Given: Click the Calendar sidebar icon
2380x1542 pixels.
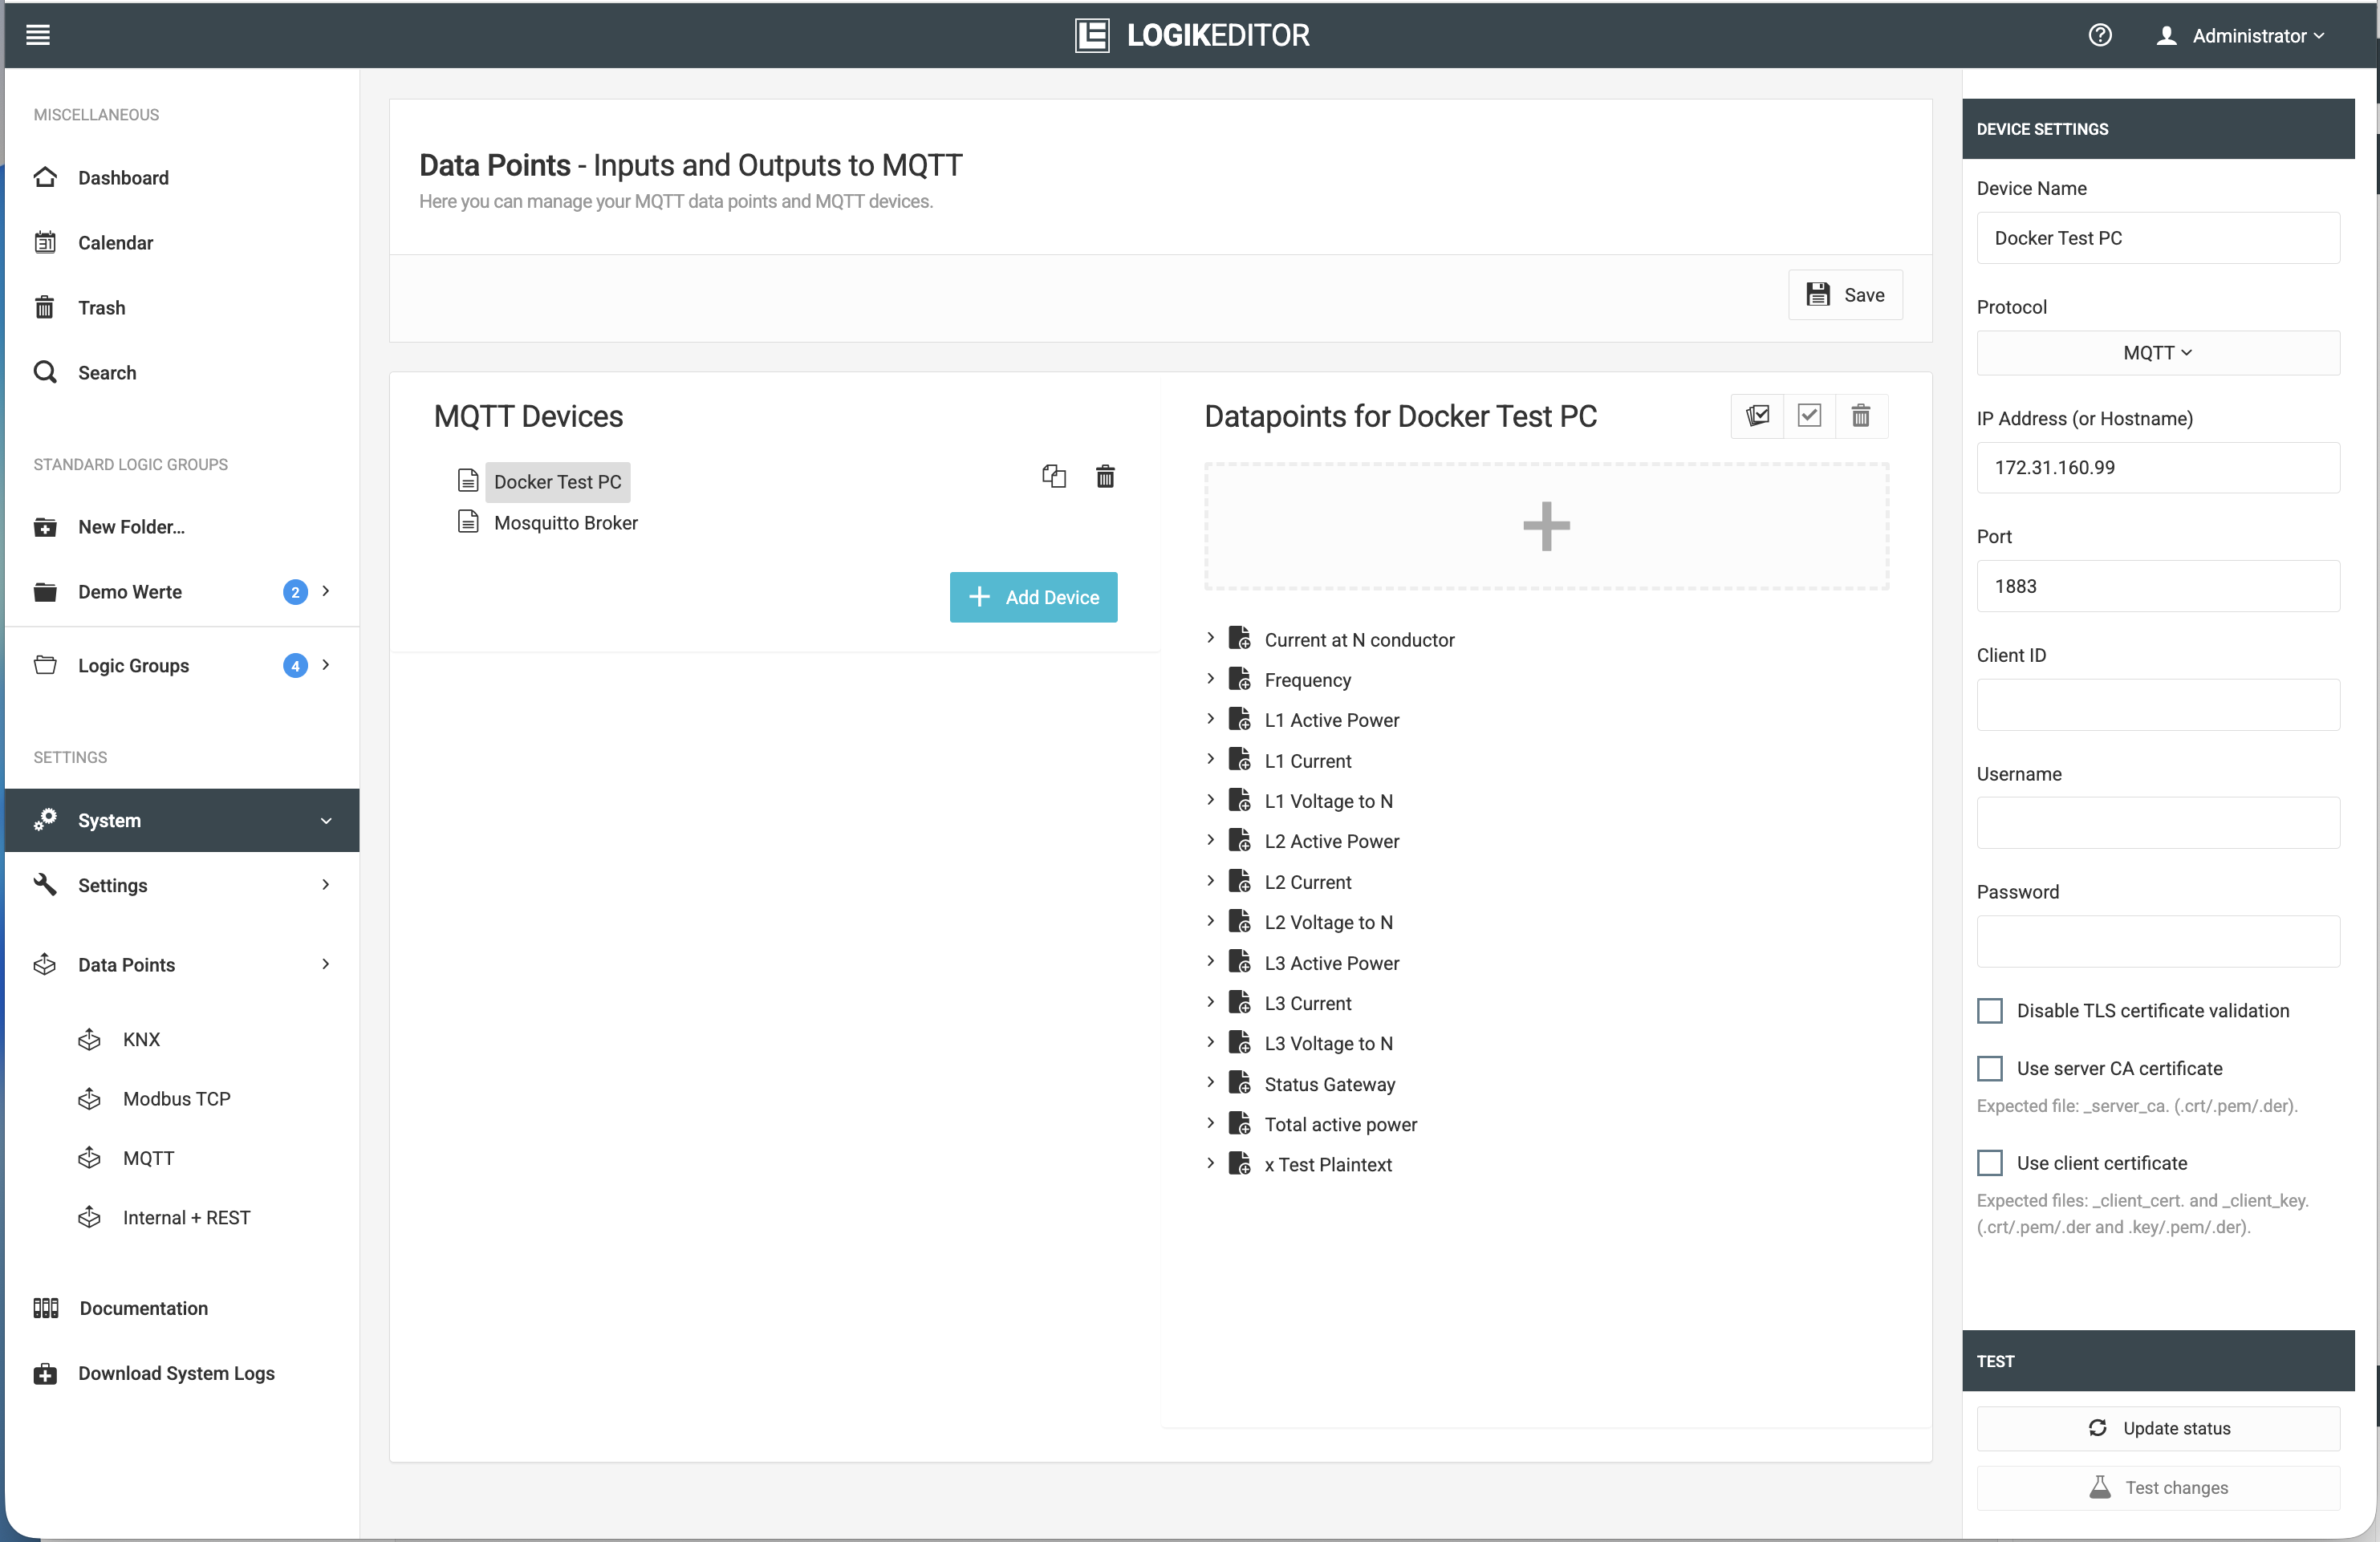Looking at the screenshot, I should [45, 242].
